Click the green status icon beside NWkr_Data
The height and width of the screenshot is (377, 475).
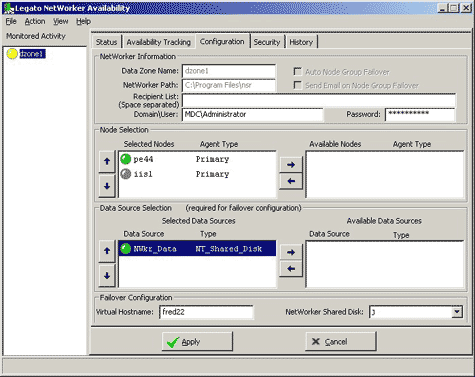126,249
